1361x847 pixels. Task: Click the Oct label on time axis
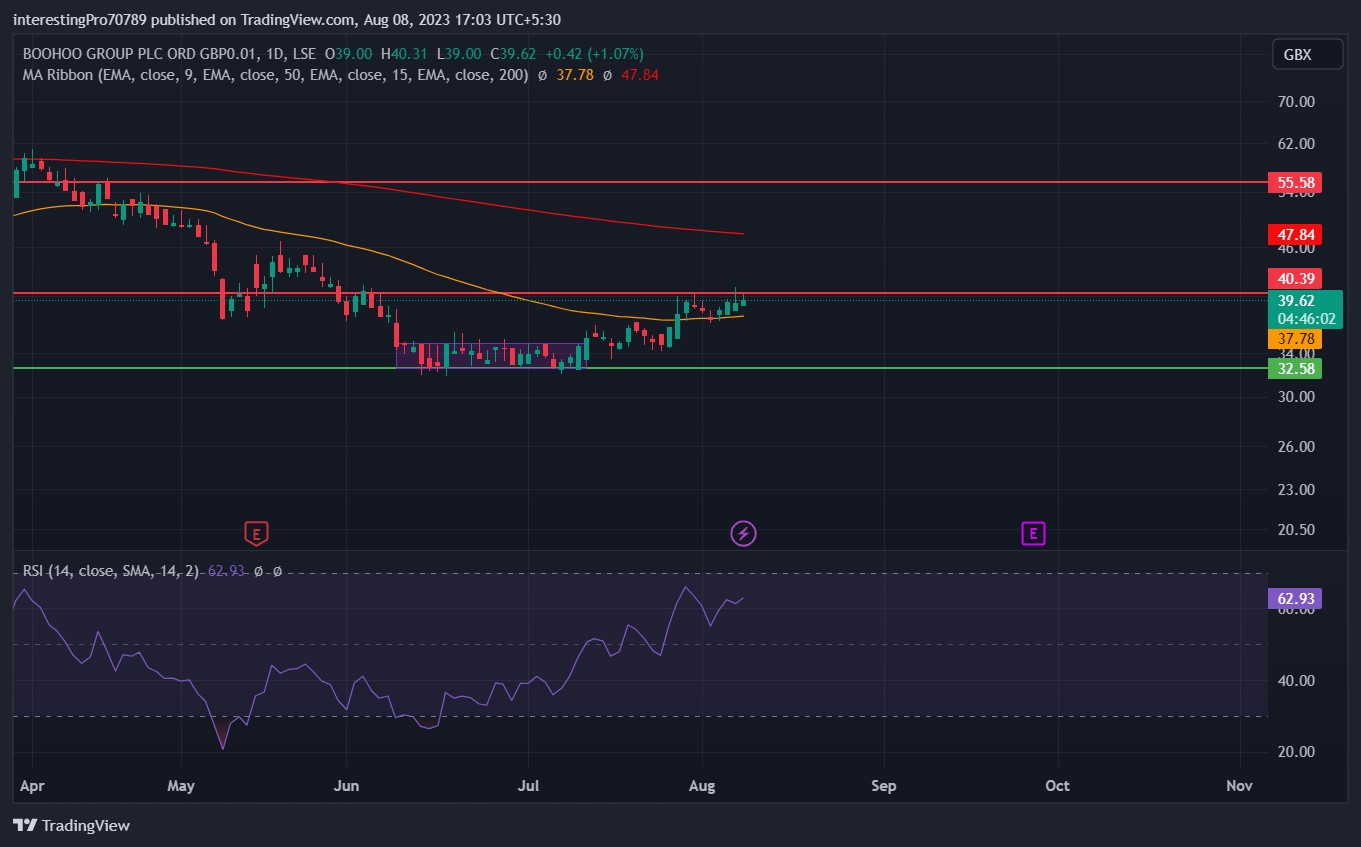[x=1057, y=786]
